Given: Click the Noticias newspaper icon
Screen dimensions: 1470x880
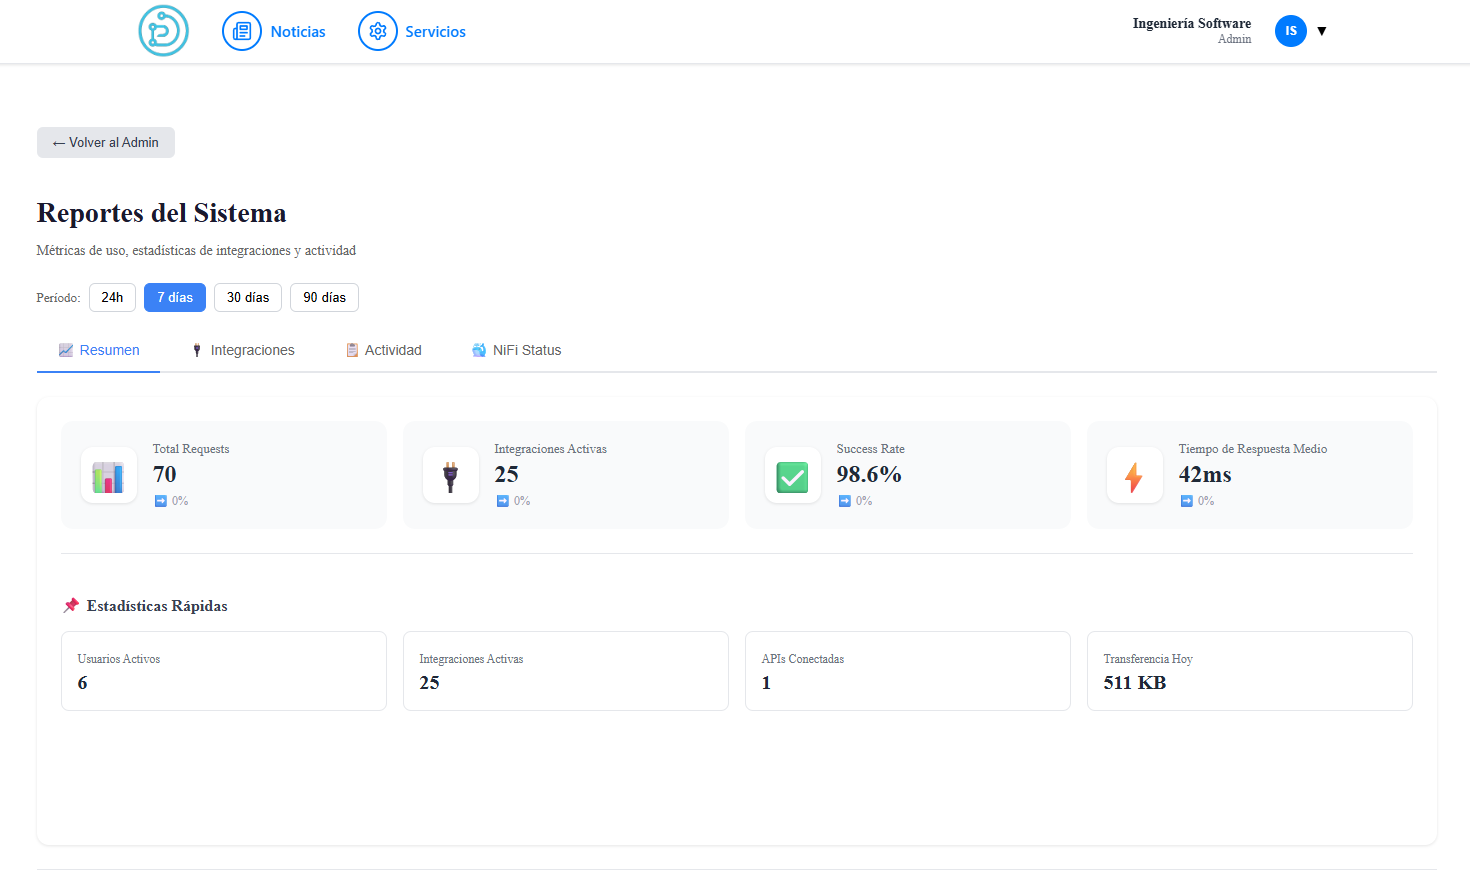Looking at the screenshot, I should click(242, 32).
